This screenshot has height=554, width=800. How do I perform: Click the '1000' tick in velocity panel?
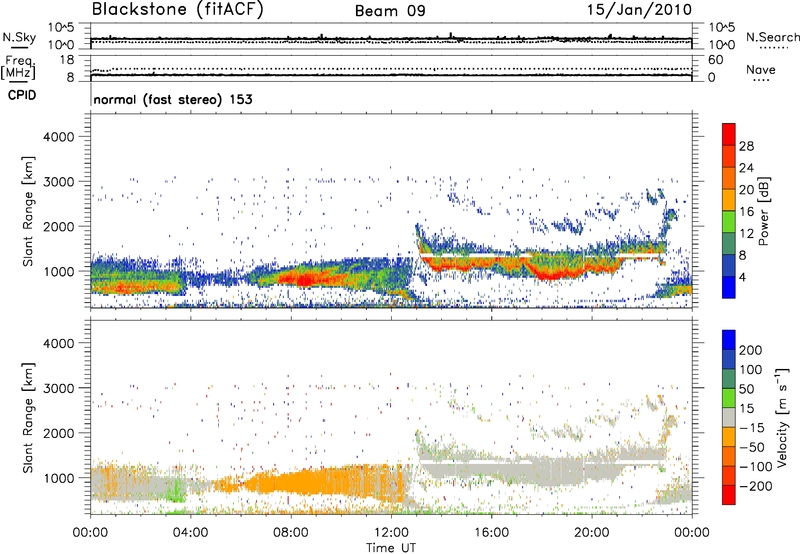pyautogui.click(x=58, y=478)
